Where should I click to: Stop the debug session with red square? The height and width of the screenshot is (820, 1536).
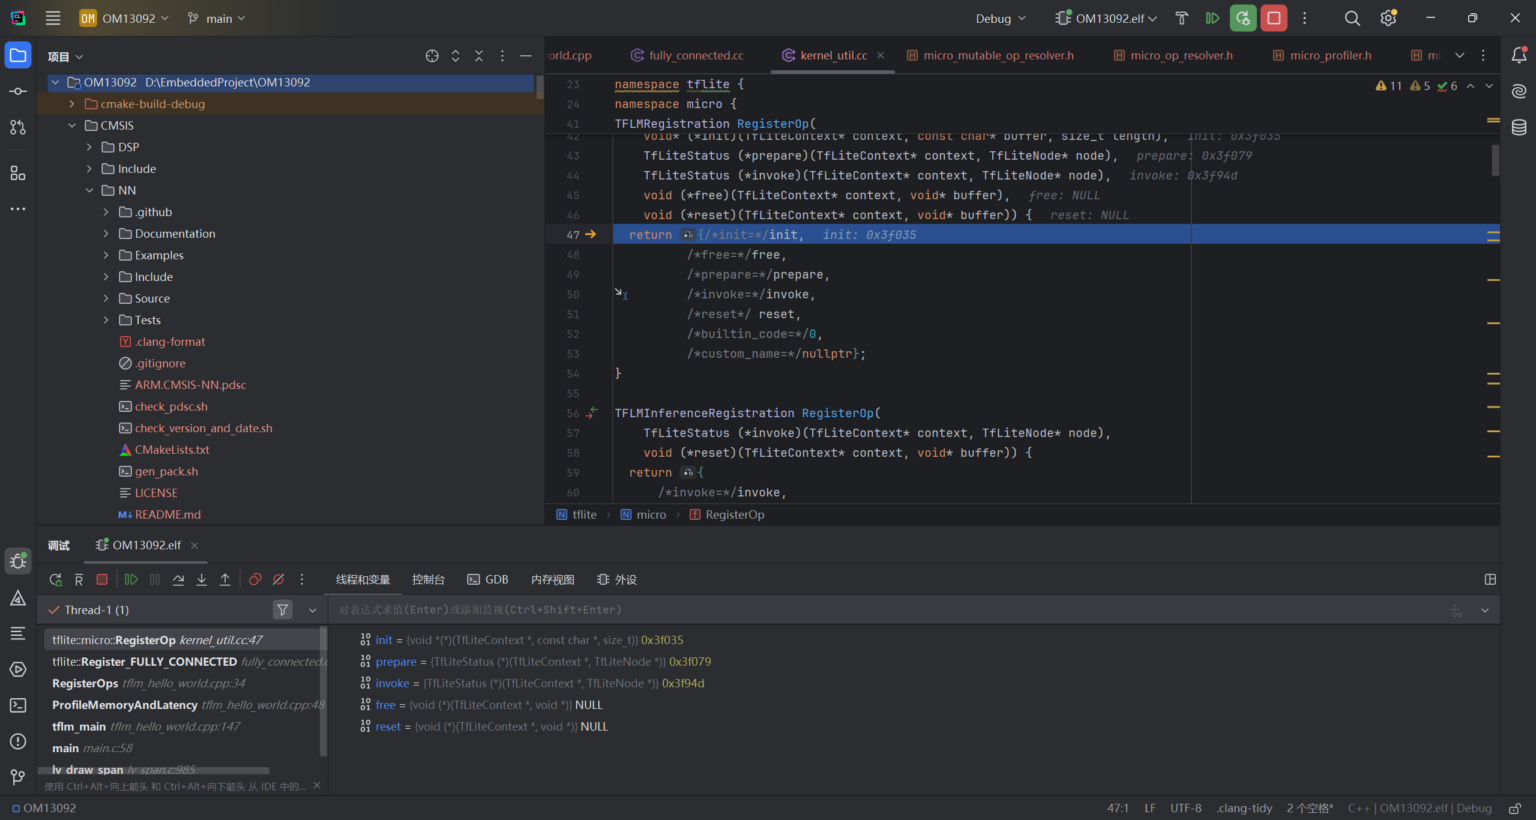point(1273,18)
